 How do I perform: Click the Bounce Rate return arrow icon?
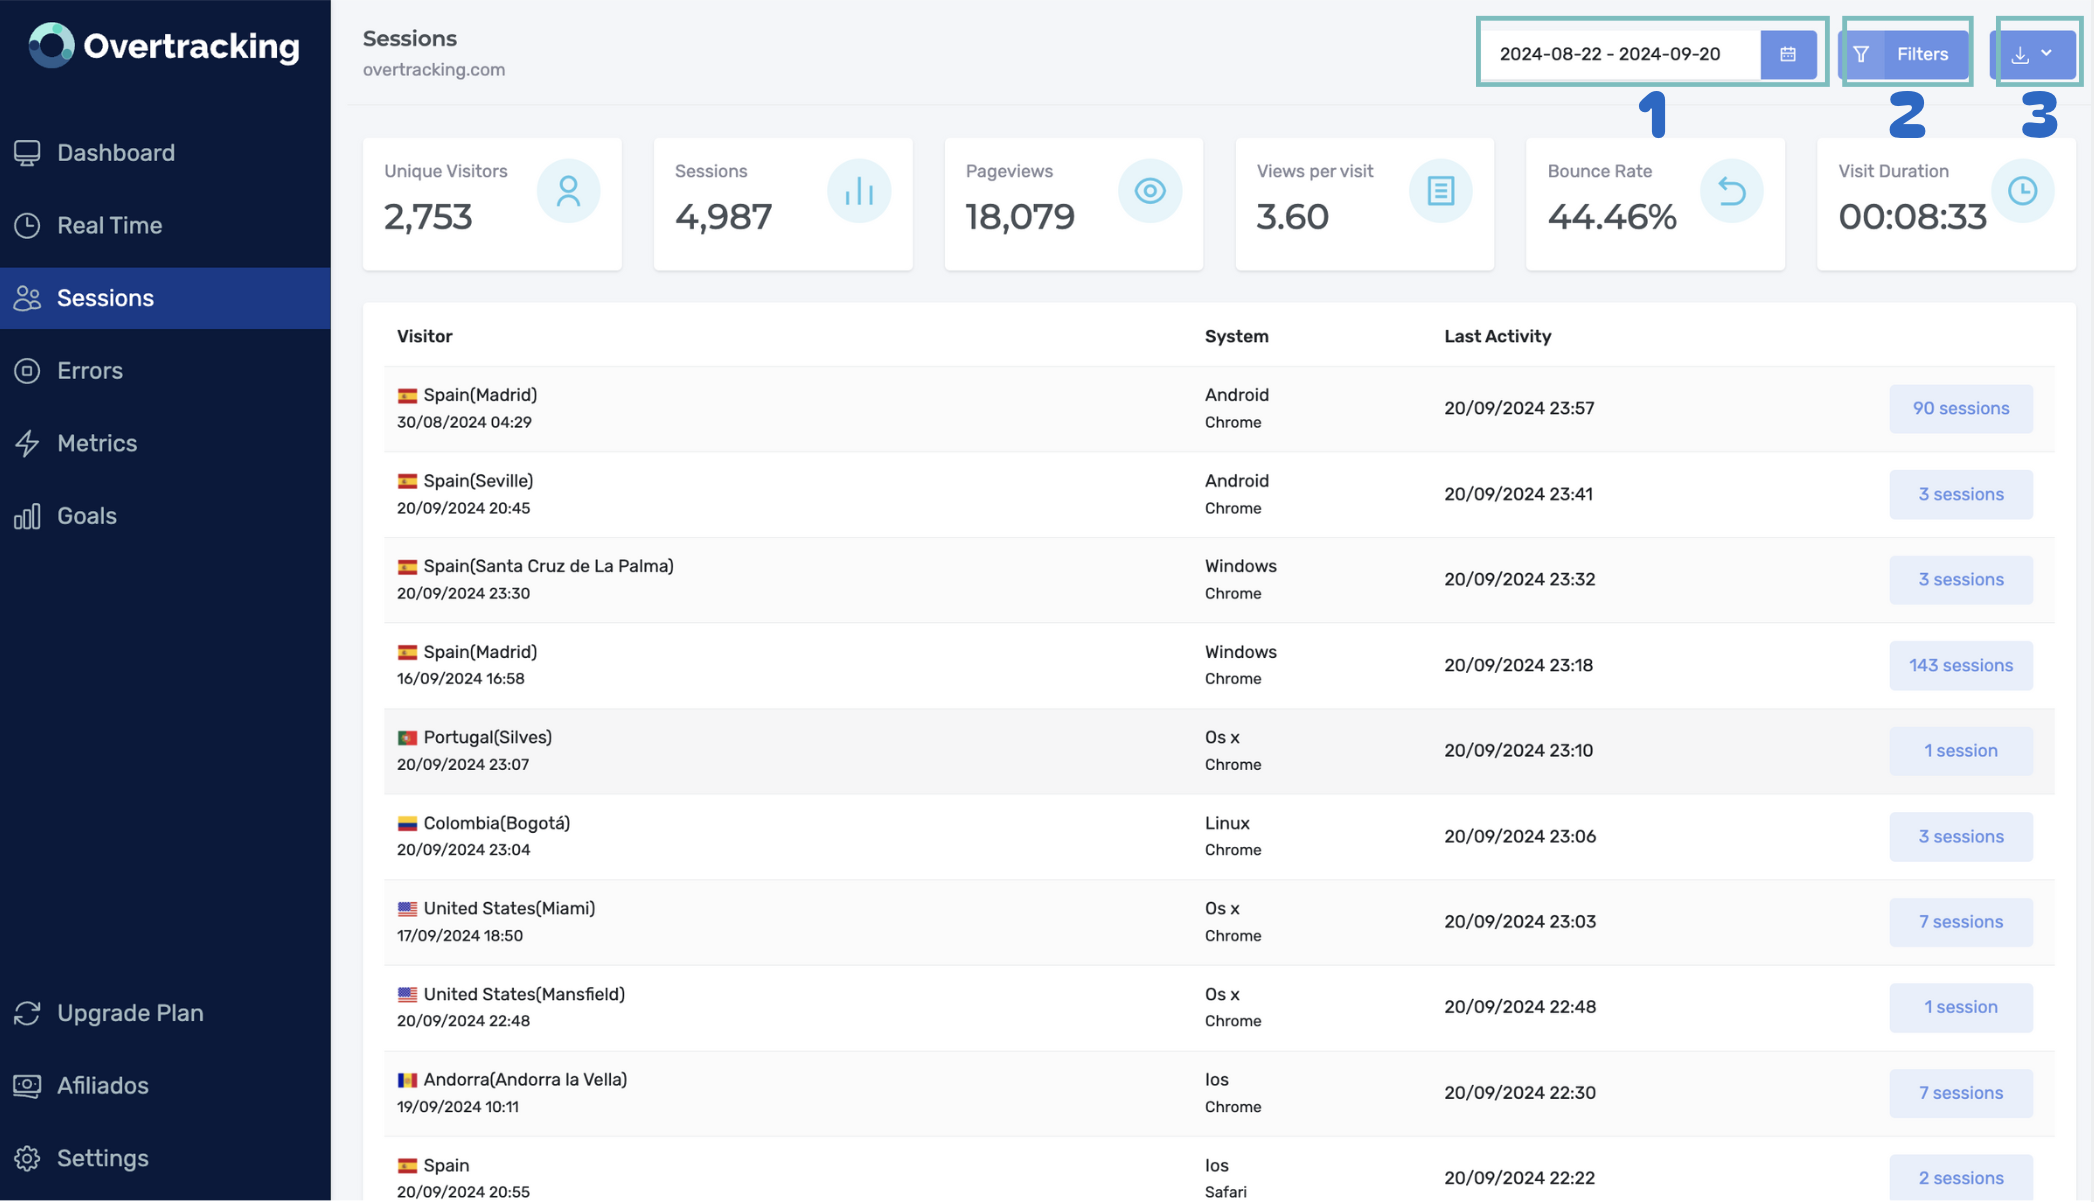(x=1732, y=190)
